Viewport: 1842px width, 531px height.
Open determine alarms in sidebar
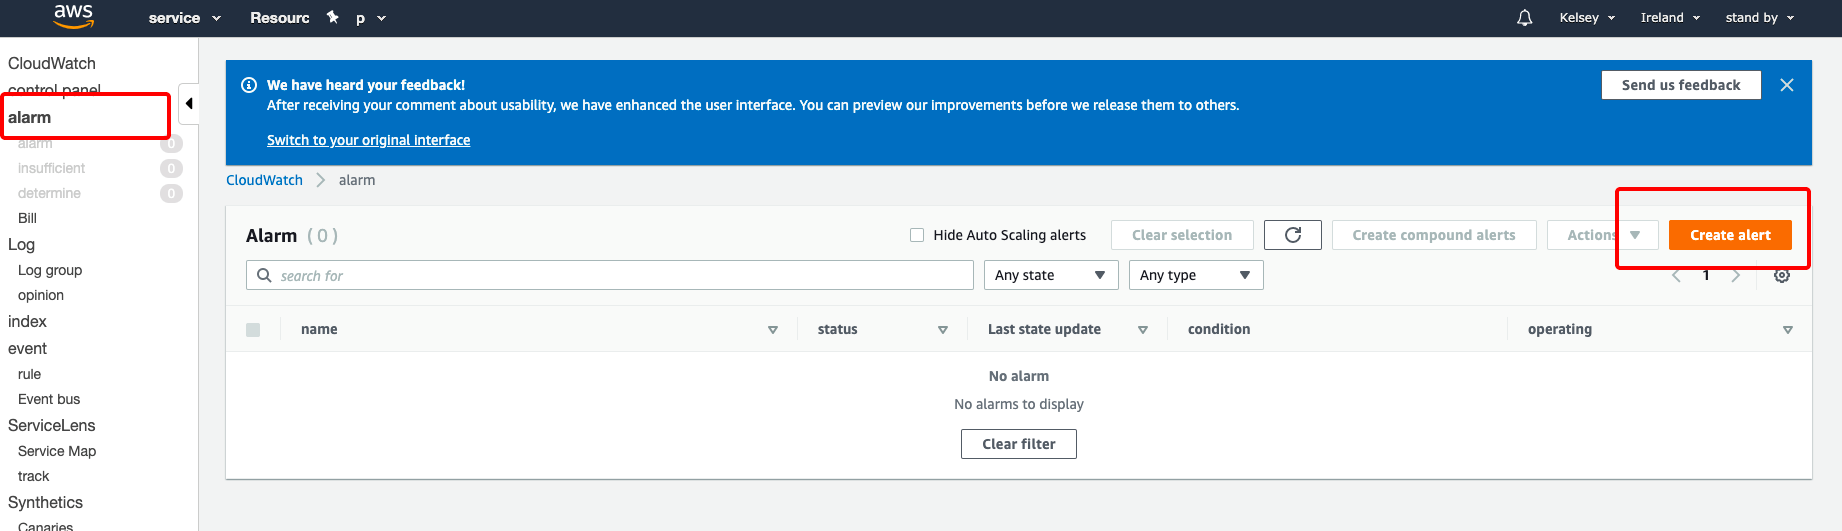[49, 193]
